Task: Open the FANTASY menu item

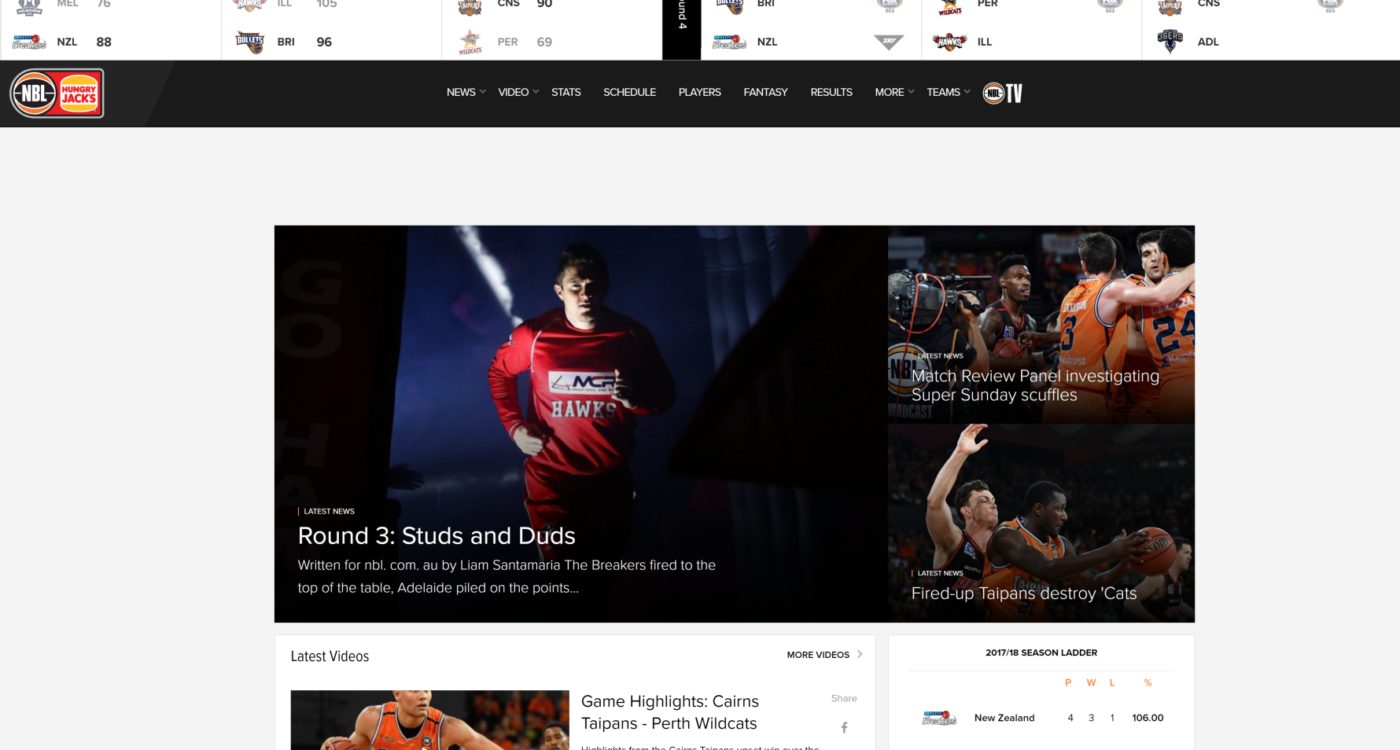Action: click(766, 92)
